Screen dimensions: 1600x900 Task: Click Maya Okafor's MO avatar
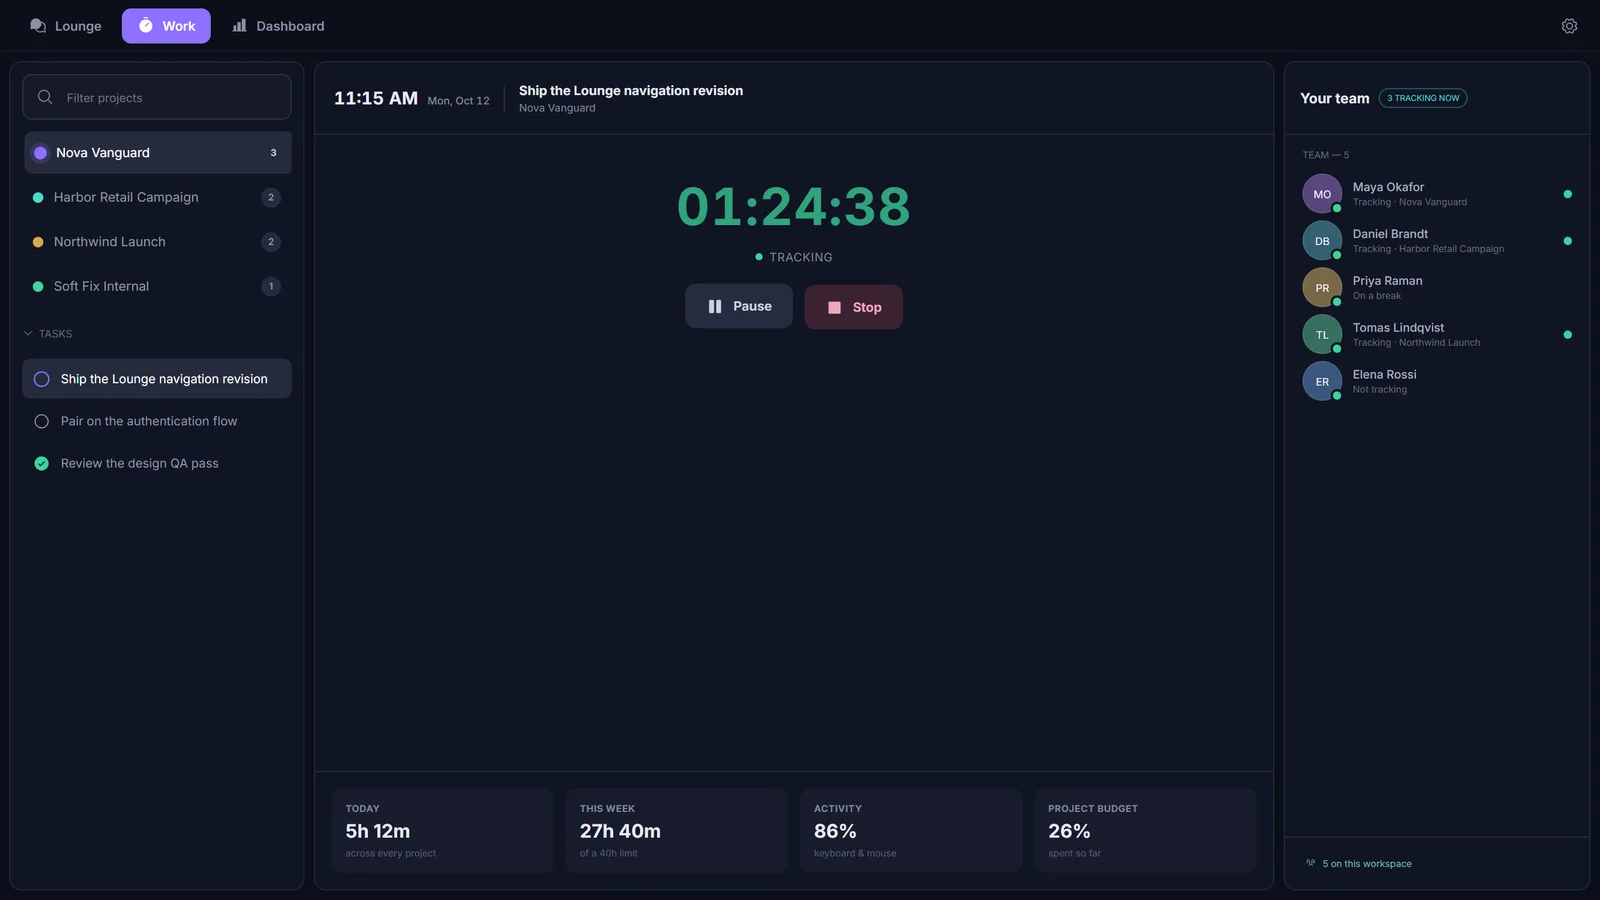pos(1322,194)
